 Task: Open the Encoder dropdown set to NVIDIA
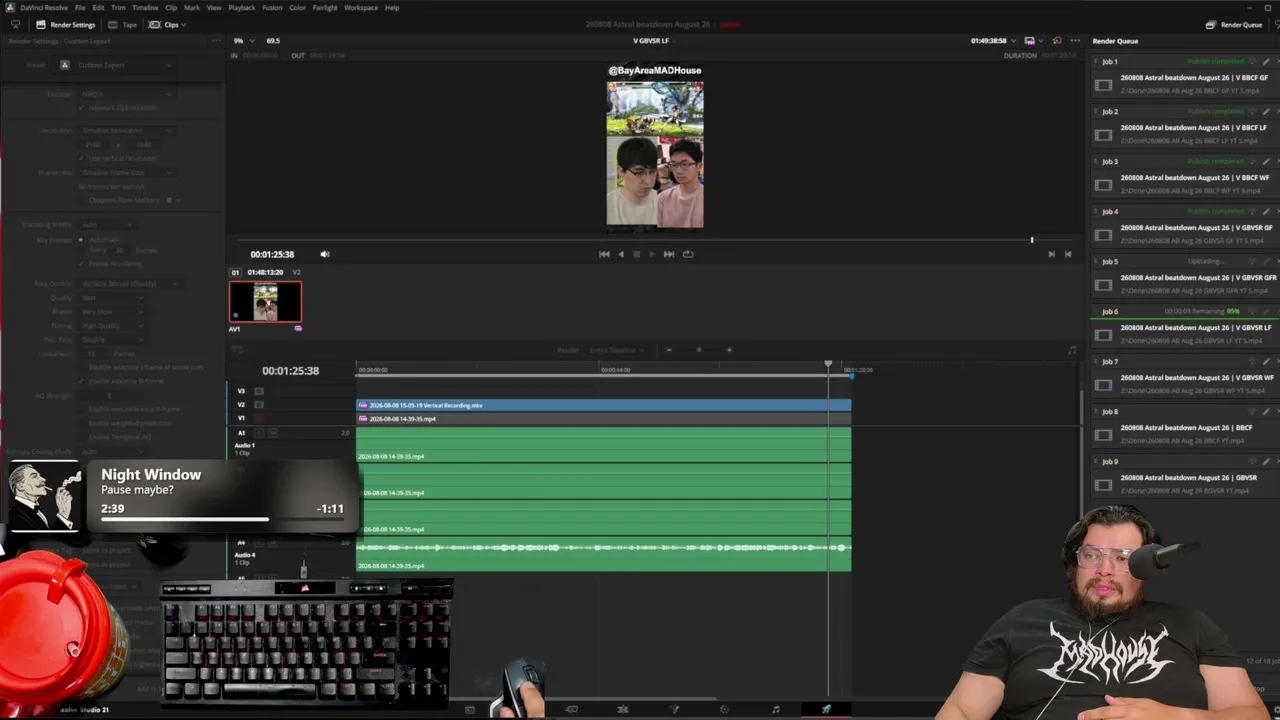[x=127, y=94]
